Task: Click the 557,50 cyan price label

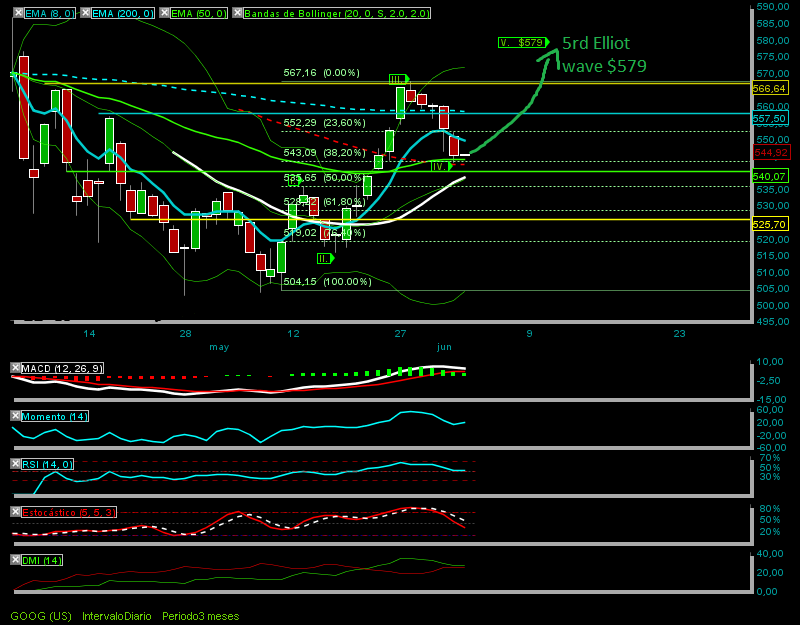Action: point(769,119)
